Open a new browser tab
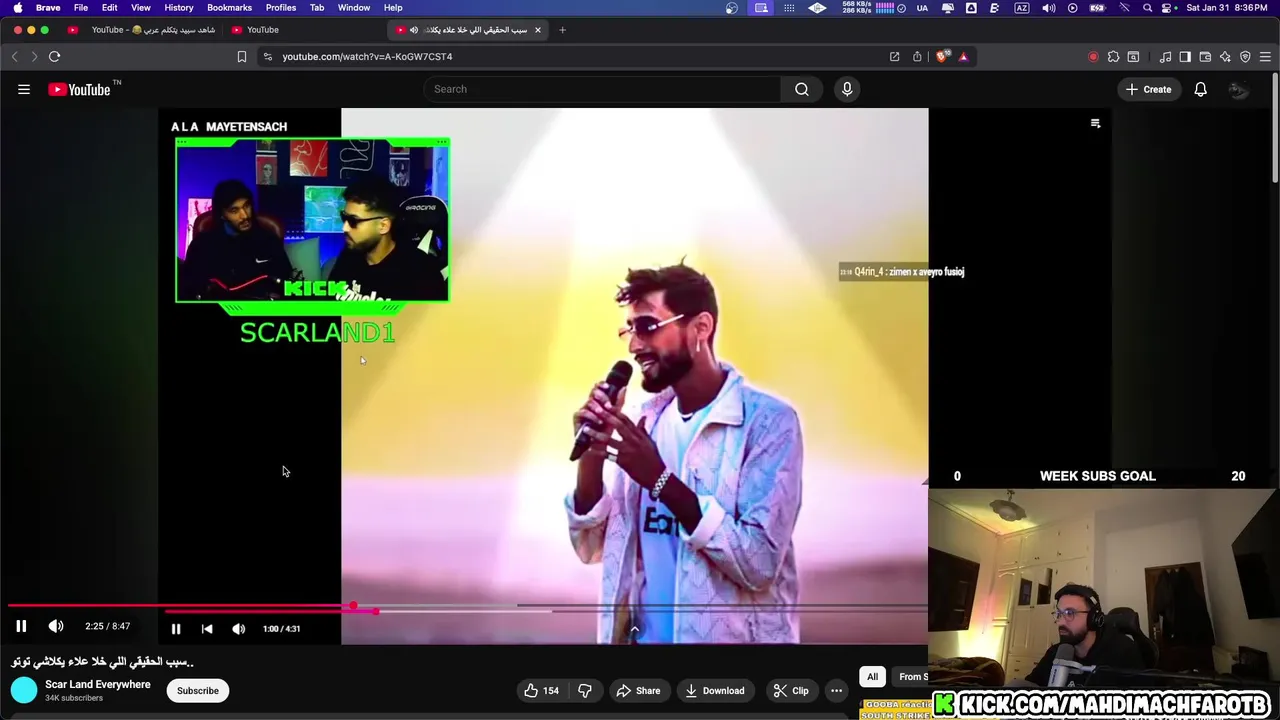Viewport: 1280px width, 720px height. [562, 30]
